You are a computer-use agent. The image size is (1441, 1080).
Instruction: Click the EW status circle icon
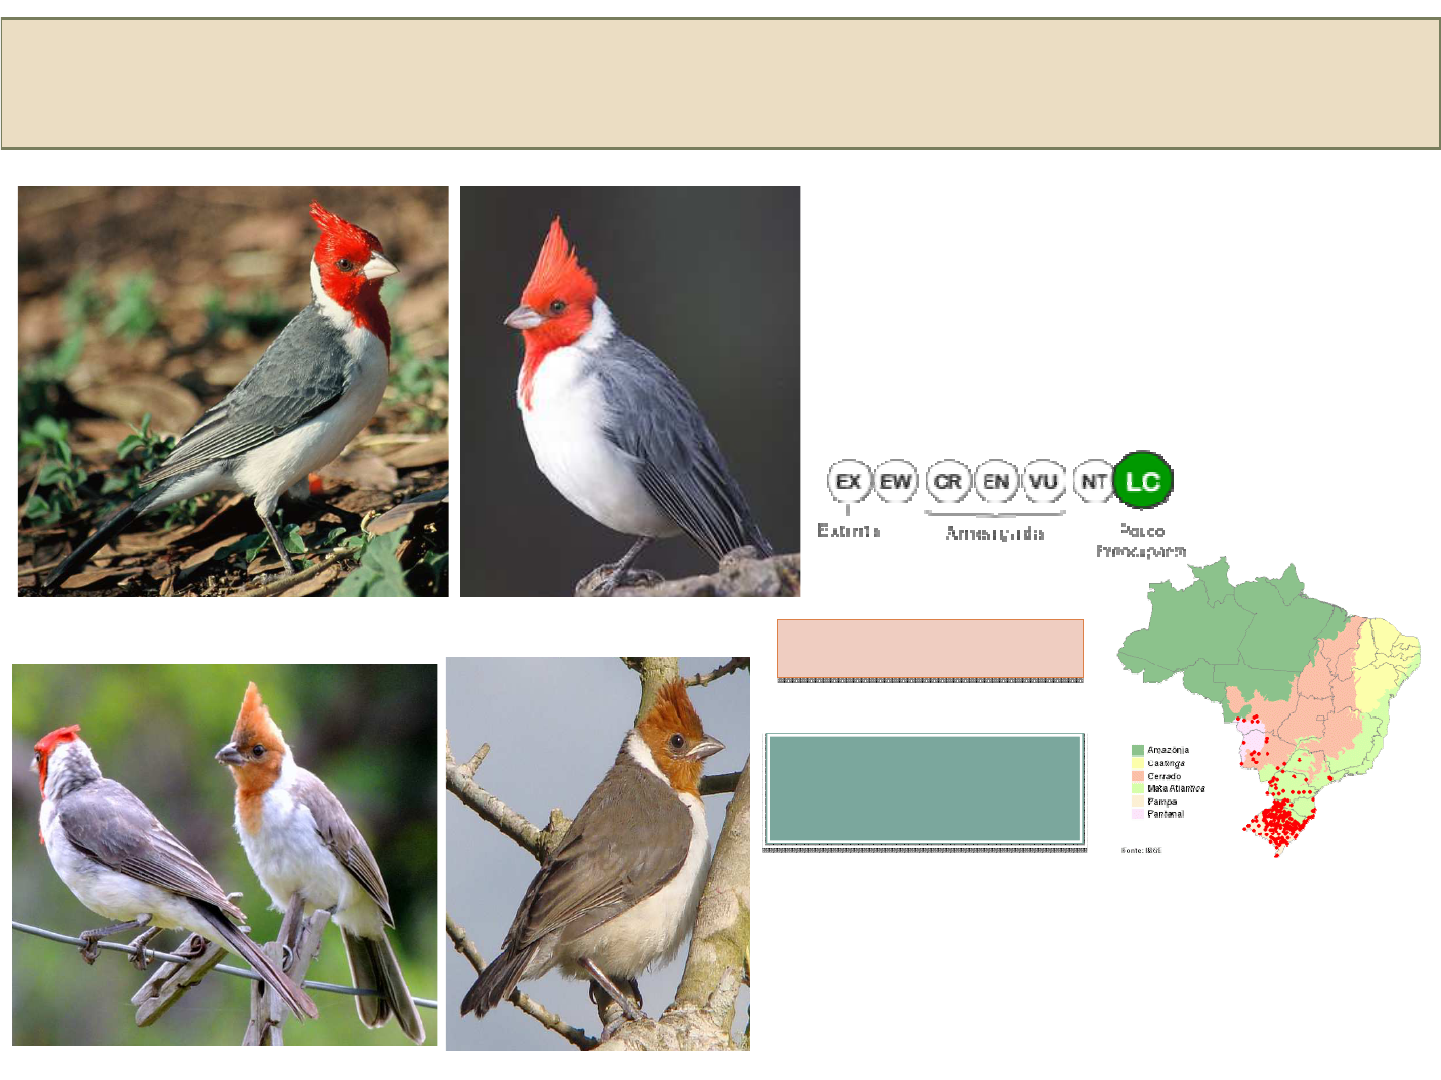coord(896,481)
